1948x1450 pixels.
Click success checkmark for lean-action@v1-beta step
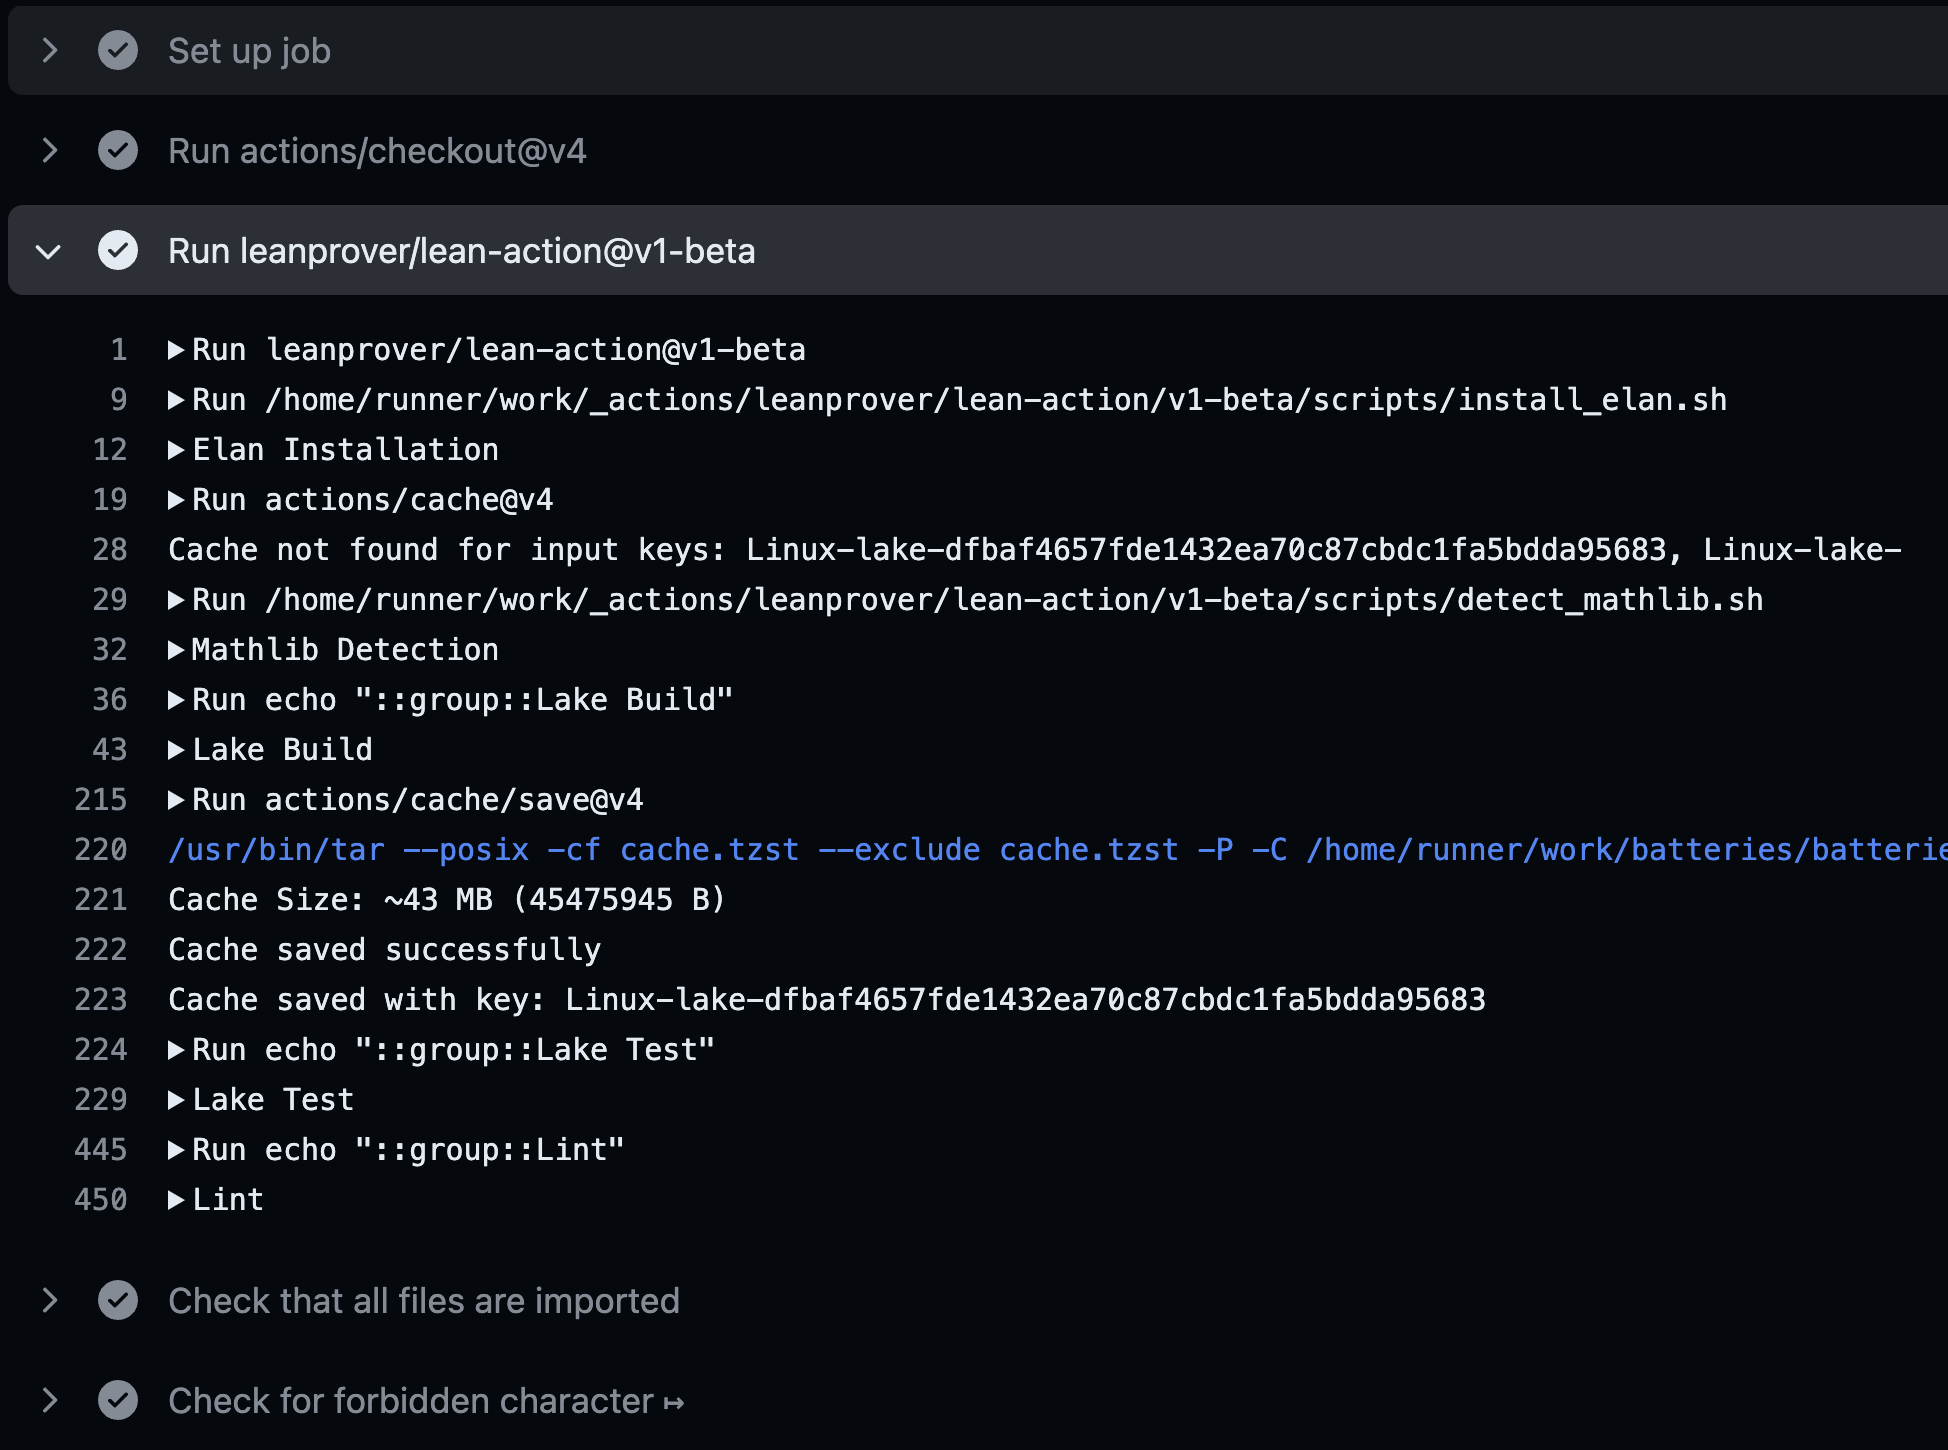point(118,250)
